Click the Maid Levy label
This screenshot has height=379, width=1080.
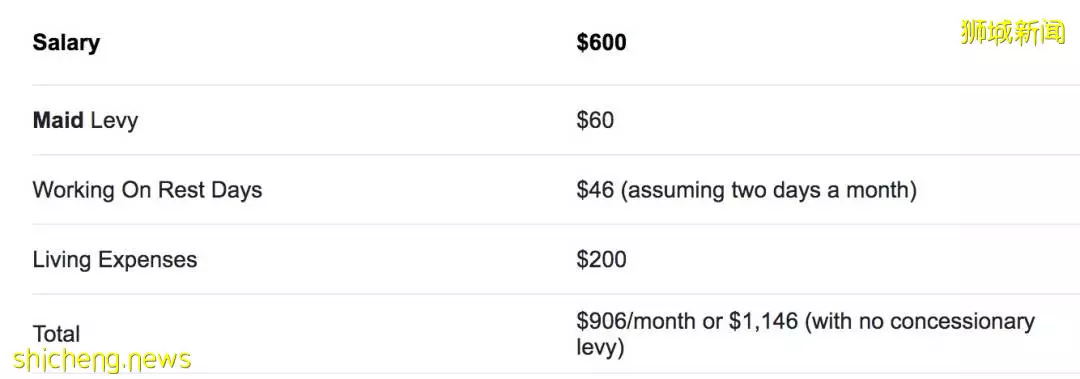(85, 121)
